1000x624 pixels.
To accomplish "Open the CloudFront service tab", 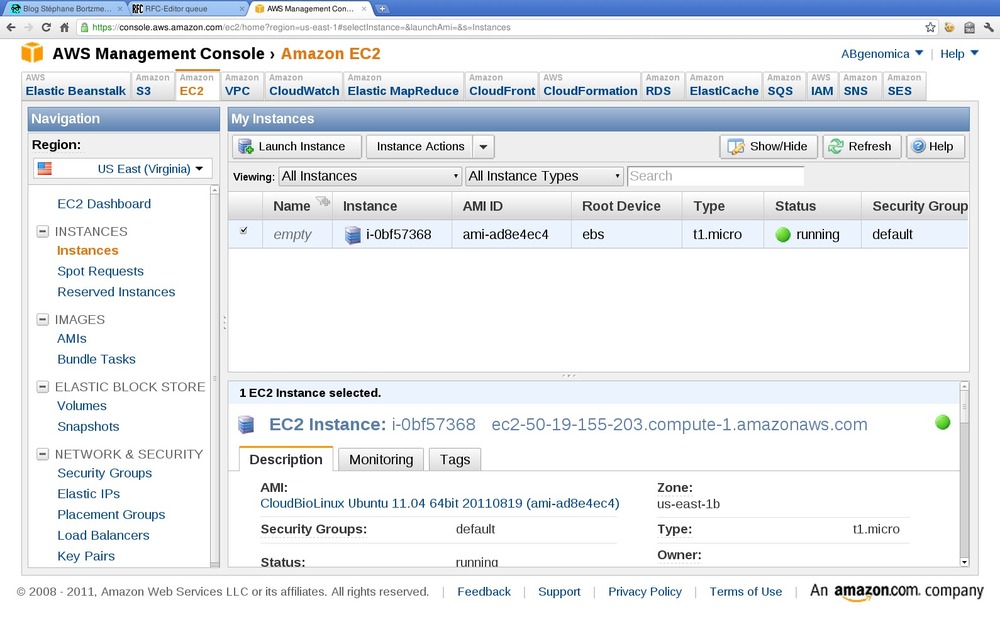I will tap(502, 85).
